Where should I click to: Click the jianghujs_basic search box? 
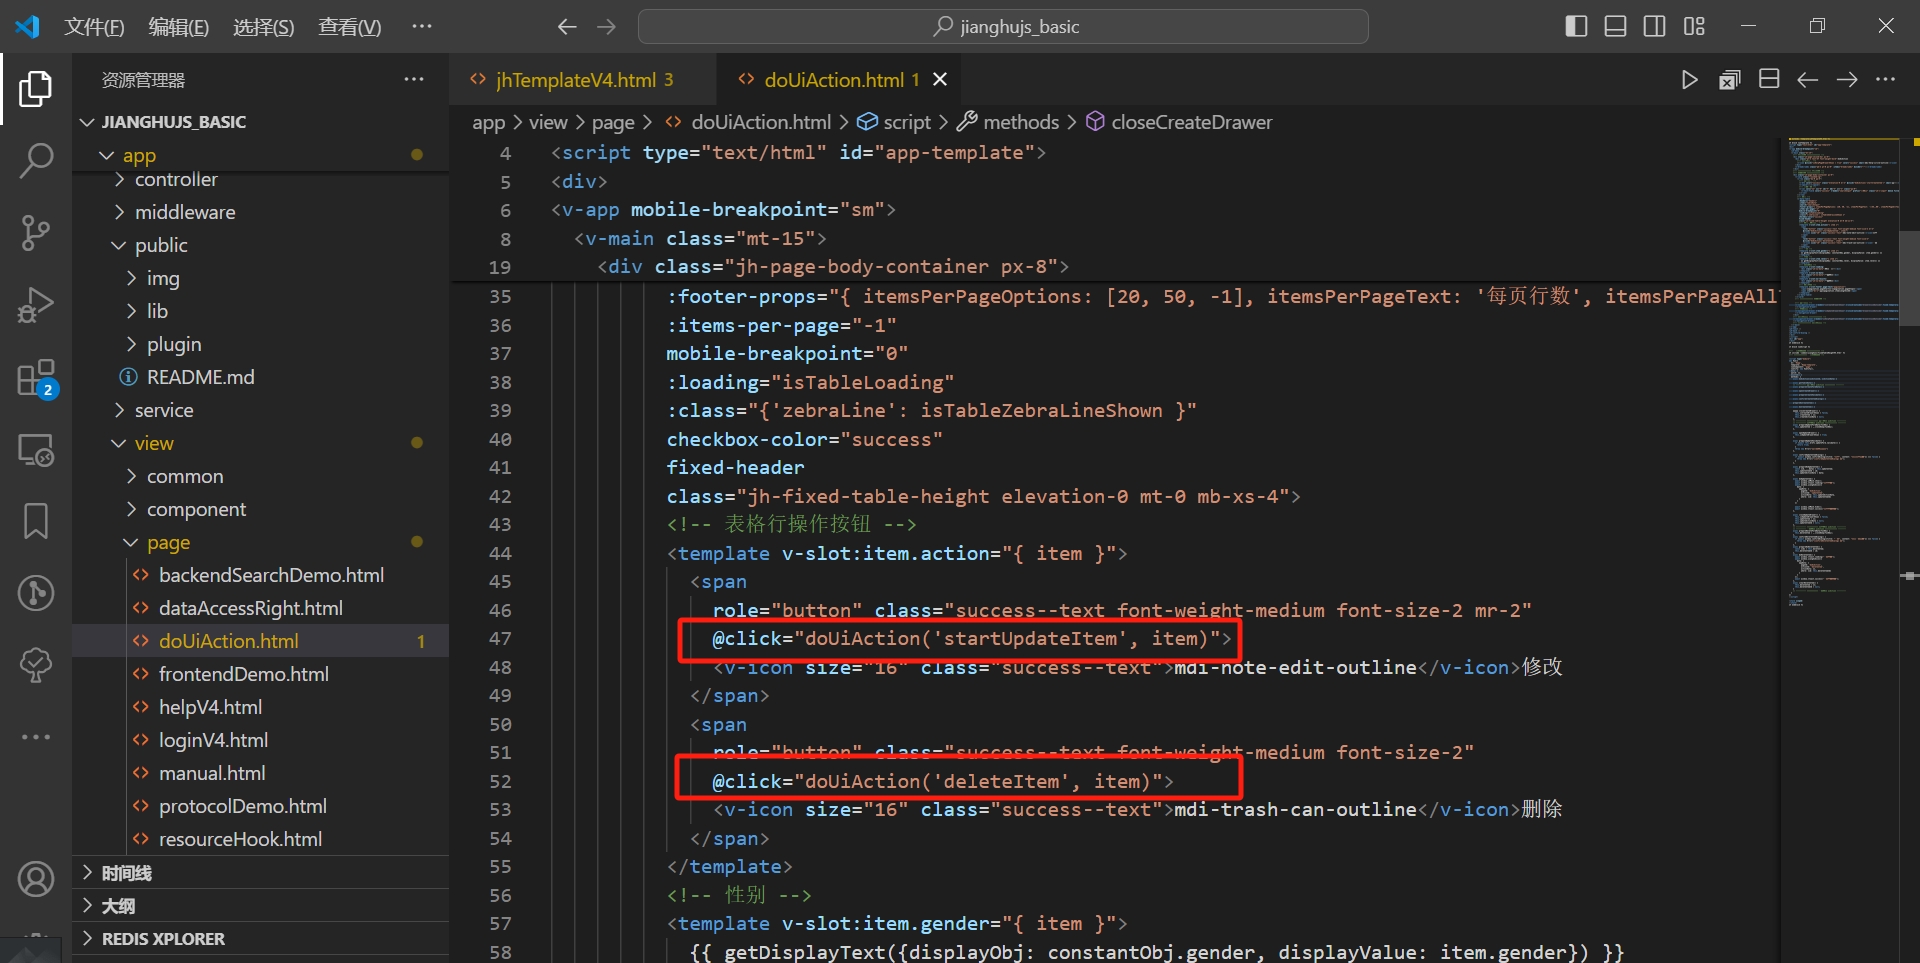click(1003, 26)
